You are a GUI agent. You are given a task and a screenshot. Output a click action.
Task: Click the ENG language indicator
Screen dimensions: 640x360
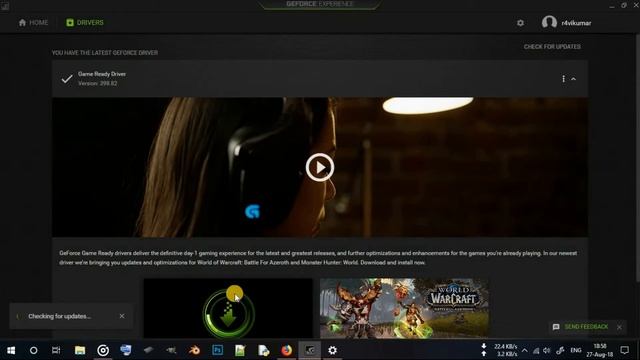tap(576, 350)
